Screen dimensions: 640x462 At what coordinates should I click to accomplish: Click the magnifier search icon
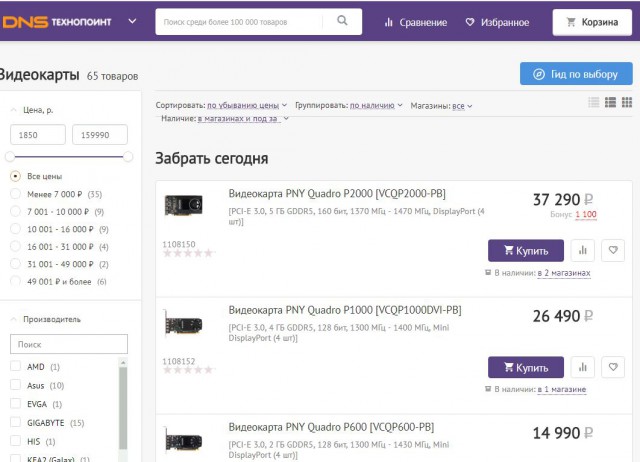342,21
